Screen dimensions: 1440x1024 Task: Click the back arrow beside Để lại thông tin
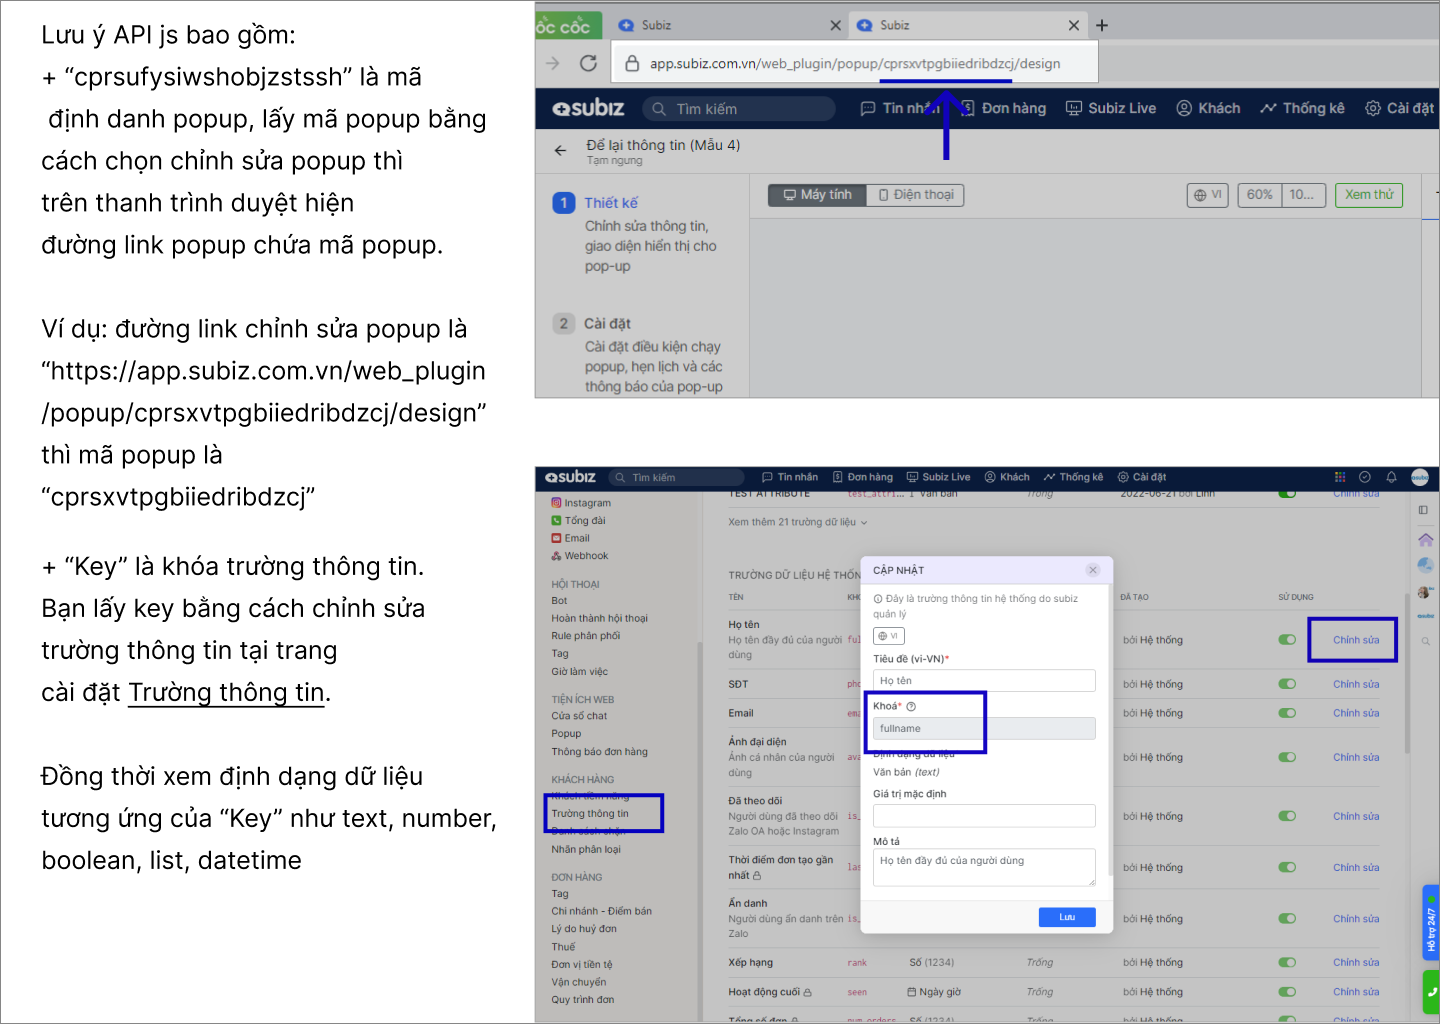[560, 151]
